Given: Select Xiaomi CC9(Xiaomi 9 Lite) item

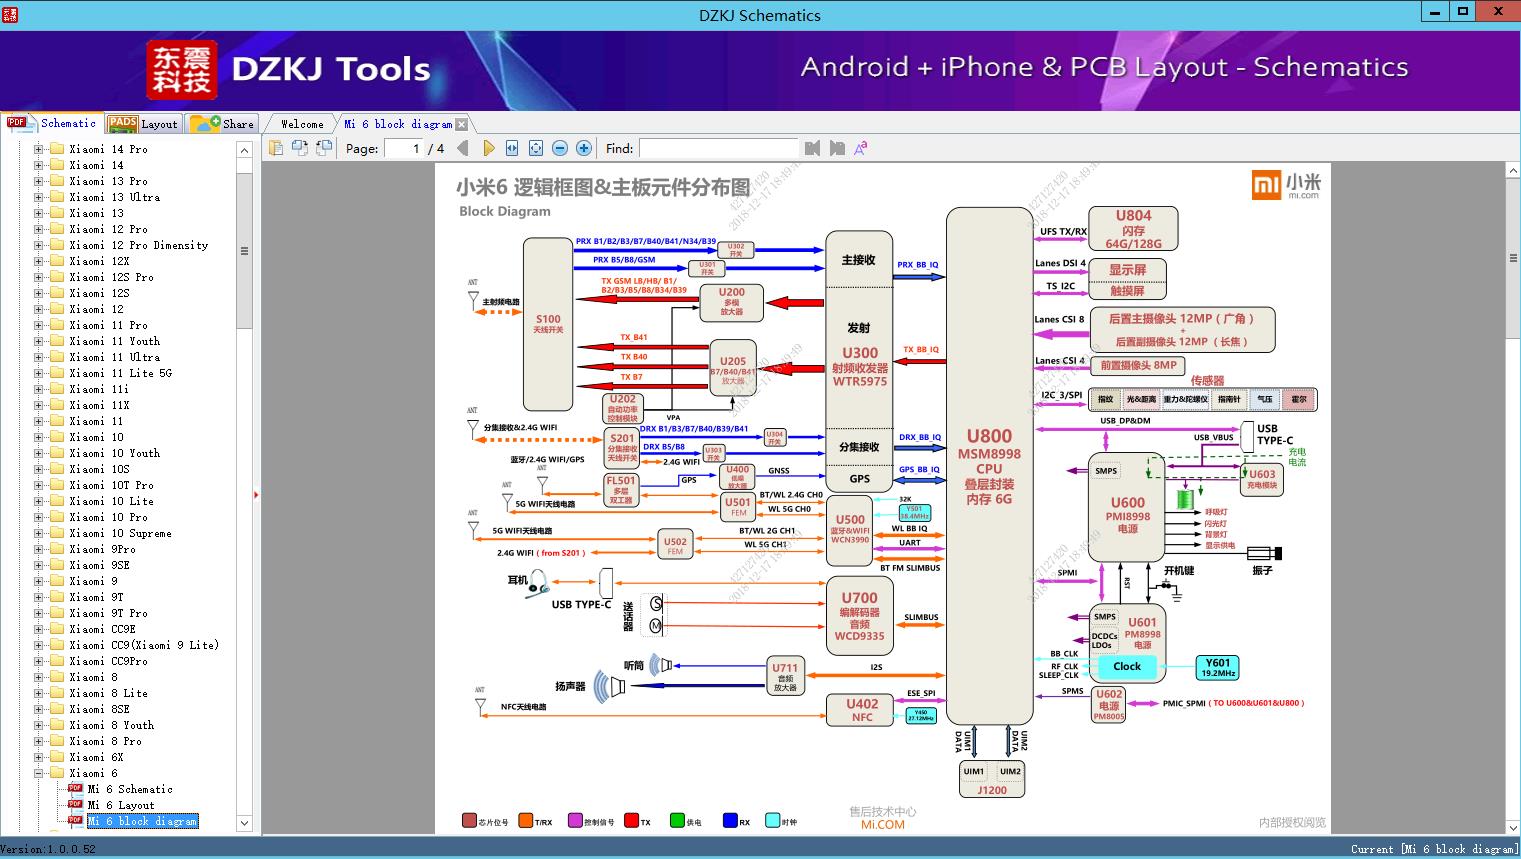Looking at the screenshot, I should tap(144, 645).
